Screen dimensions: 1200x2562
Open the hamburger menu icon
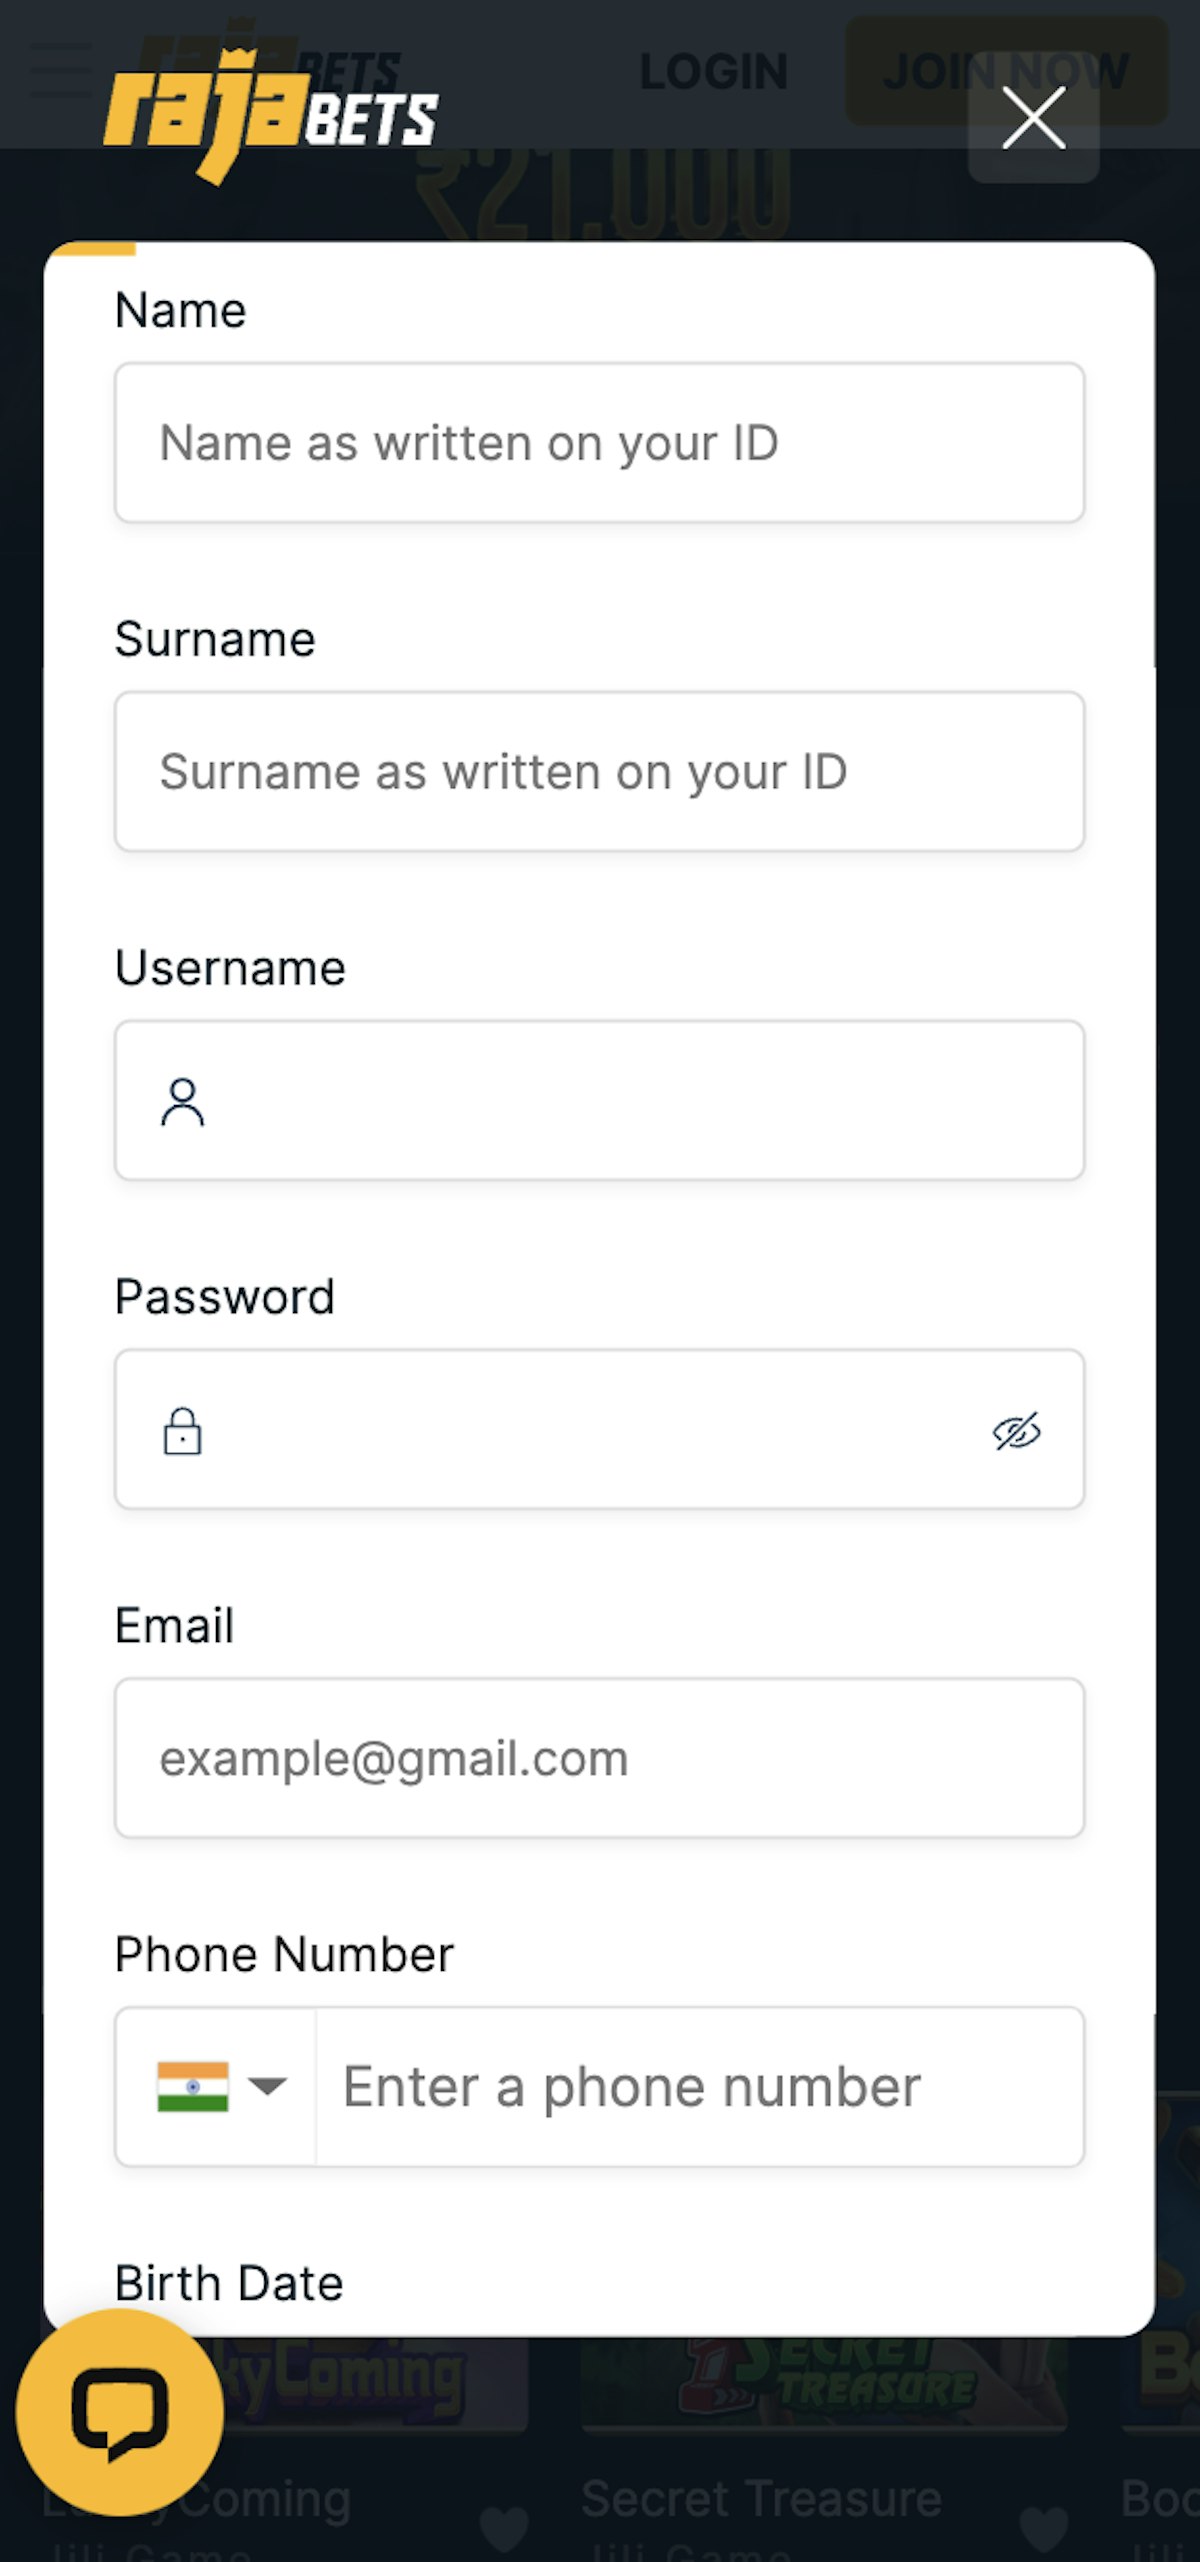tap(60, 70)
